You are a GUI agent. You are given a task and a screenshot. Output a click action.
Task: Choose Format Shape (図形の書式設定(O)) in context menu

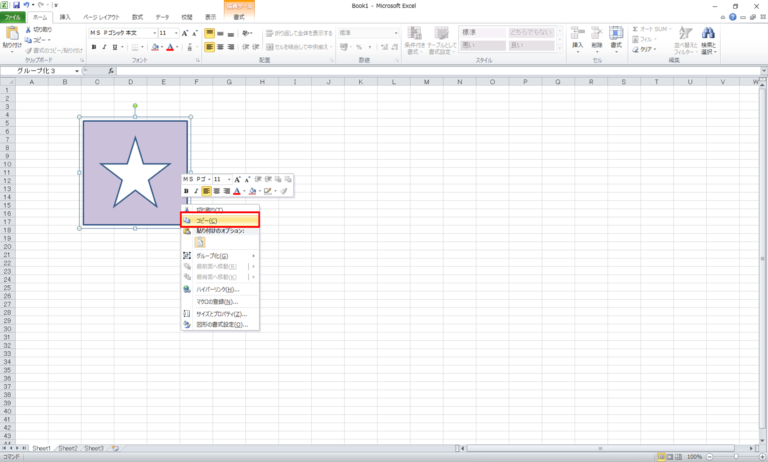click(x=220, y=324)
